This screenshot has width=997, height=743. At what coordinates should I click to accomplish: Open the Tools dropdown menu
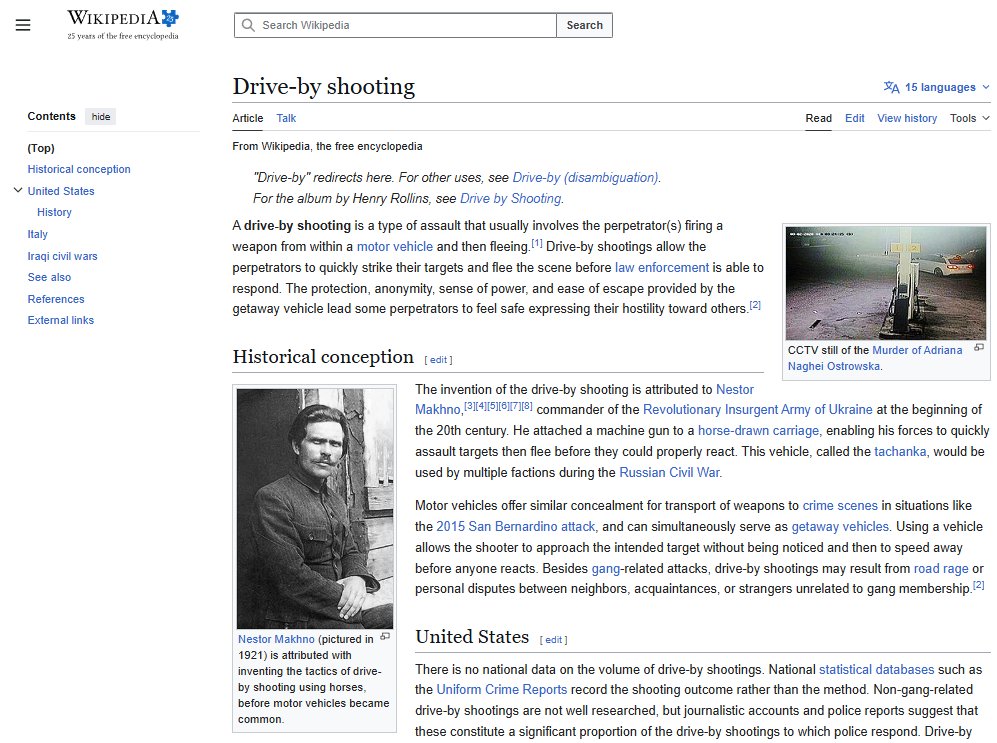[970, 118]
